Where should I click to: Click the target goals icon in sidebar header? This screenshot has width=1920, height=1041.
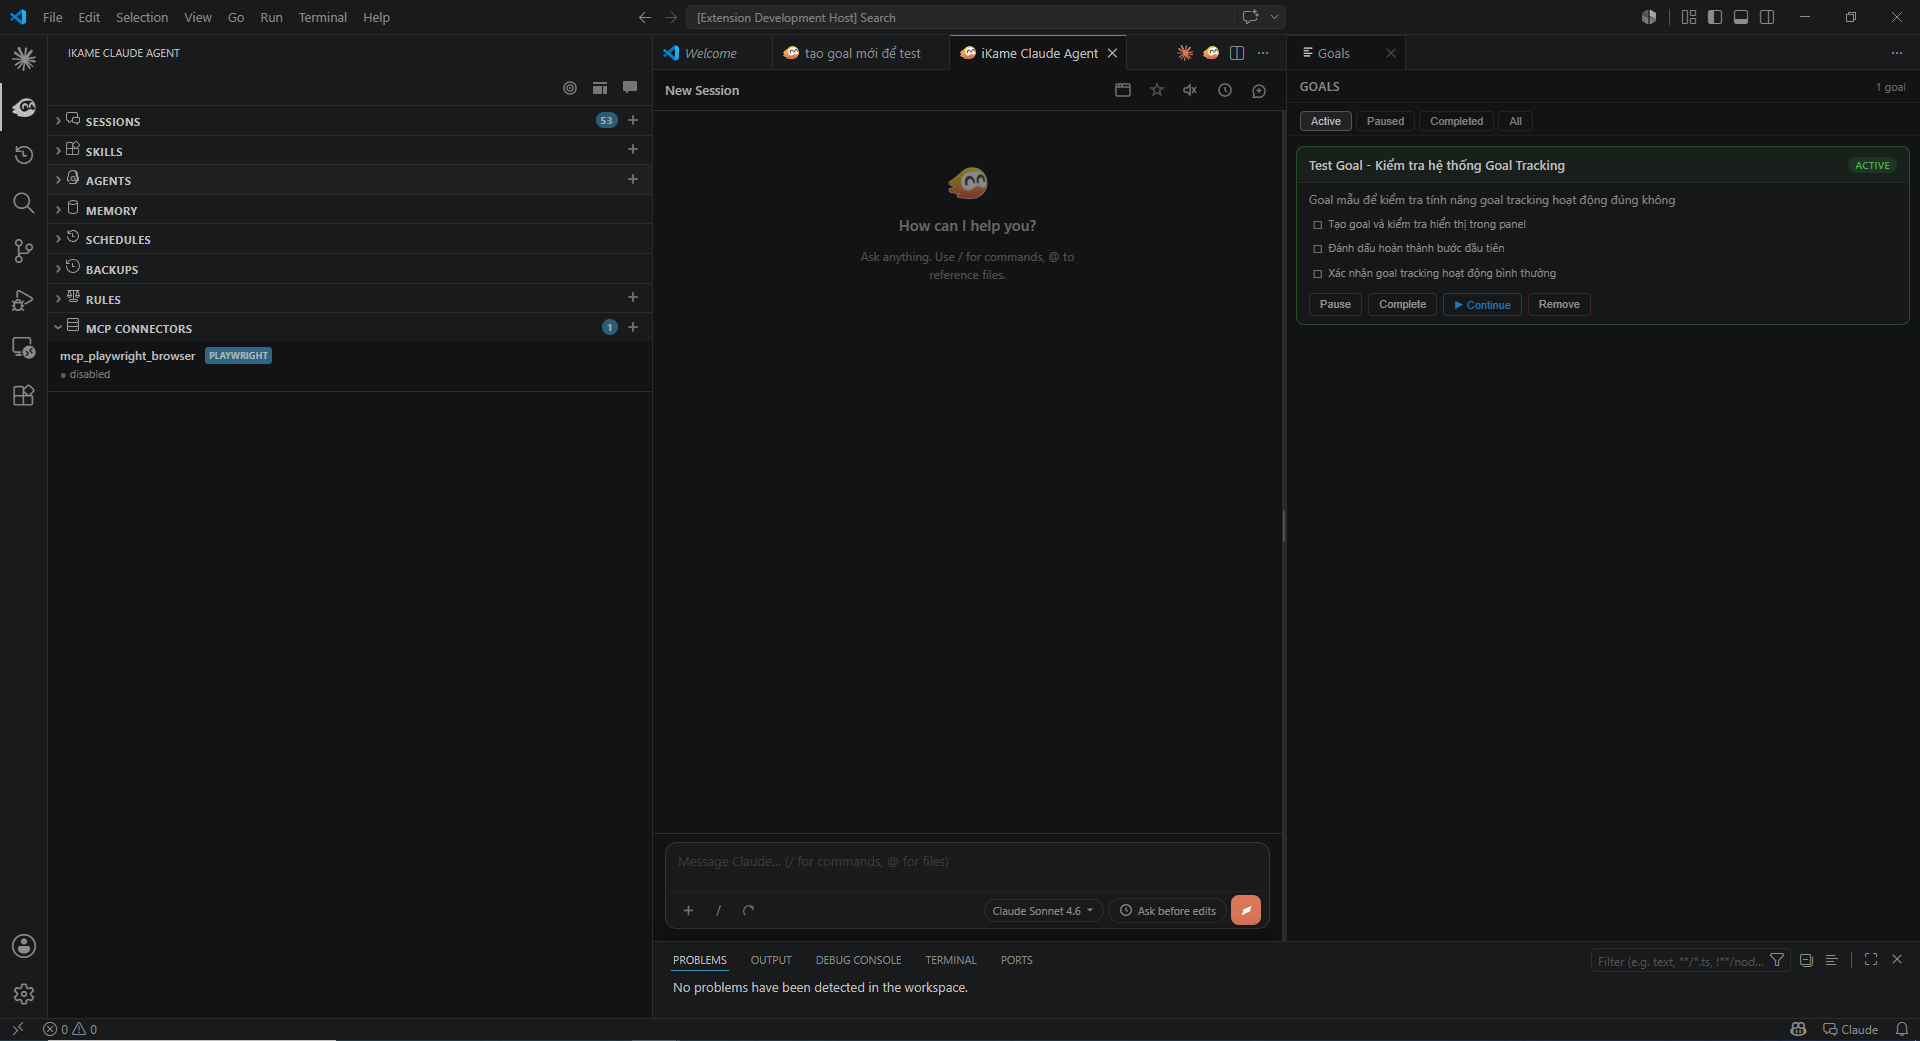570,88
